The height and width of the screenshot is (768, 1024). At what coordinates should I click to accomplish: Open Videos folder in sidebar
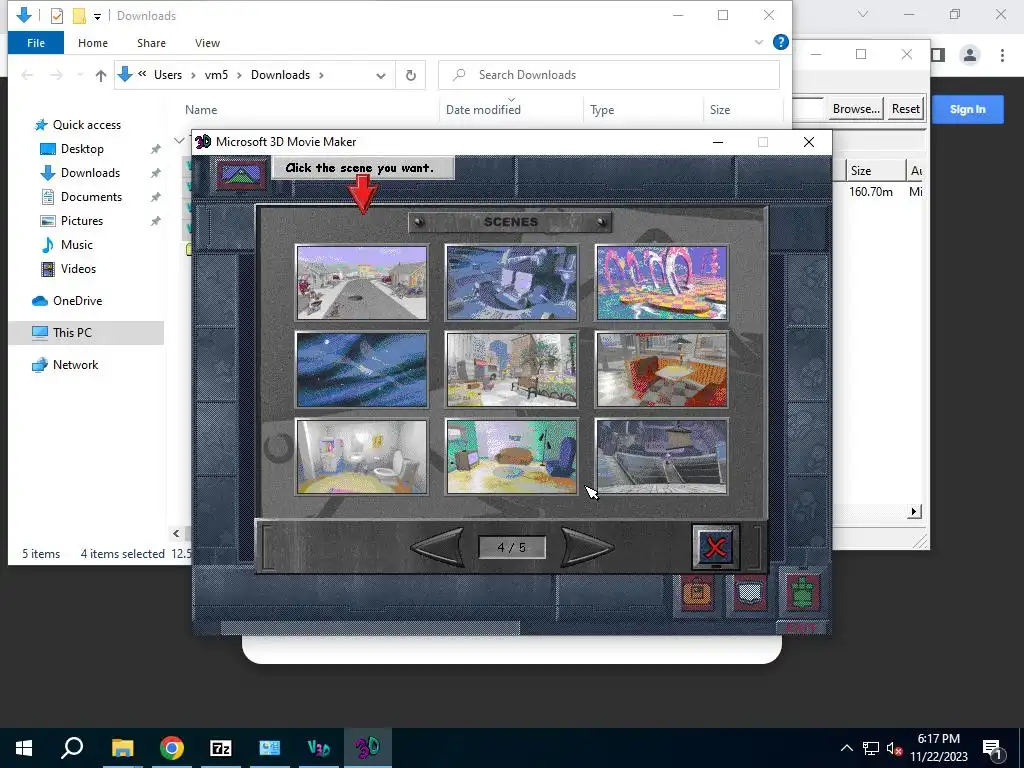78,269
